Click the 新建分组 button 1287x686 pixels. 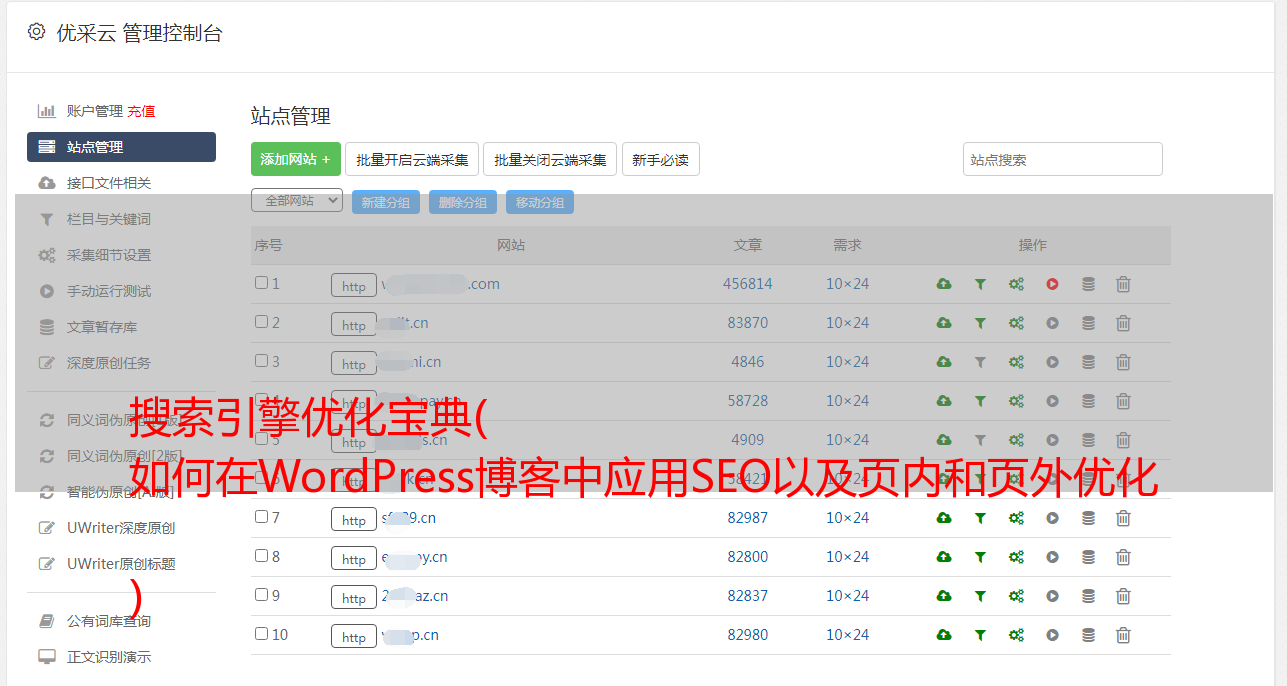pos(386,202)
